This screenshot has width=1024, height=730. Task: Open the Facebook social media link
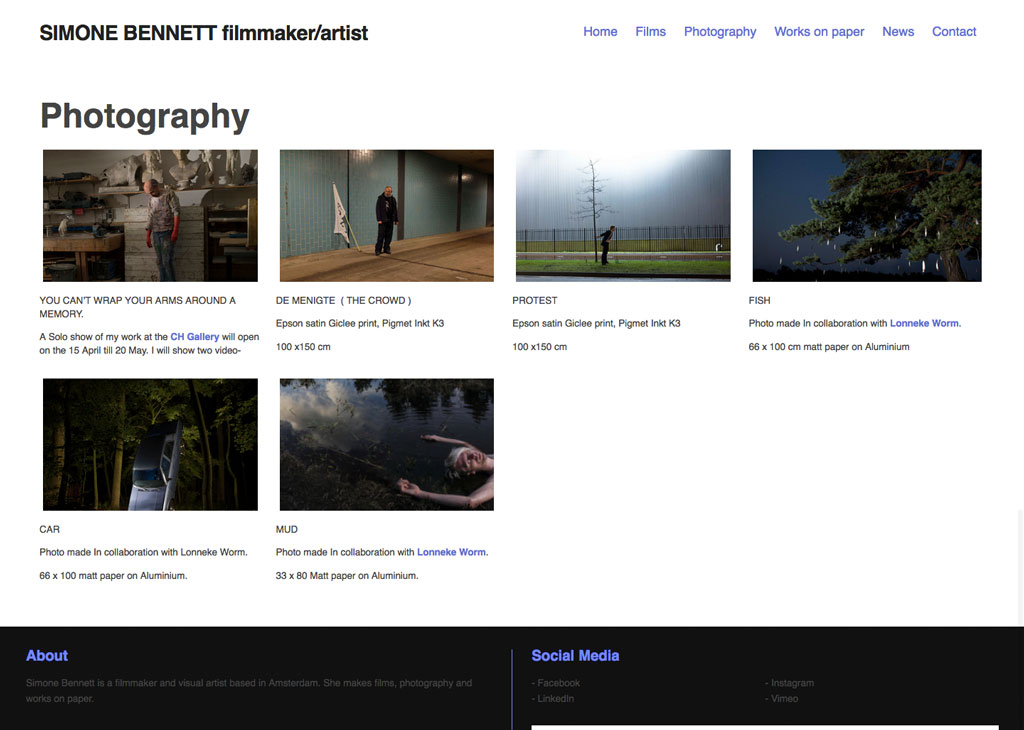point(558,683)
